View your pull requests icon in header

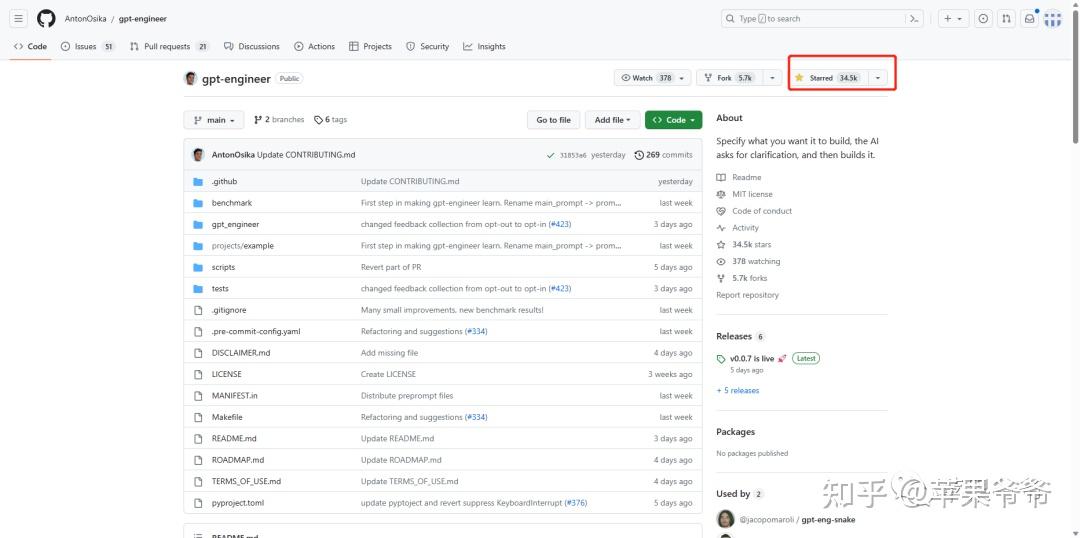pos(1006,19)
